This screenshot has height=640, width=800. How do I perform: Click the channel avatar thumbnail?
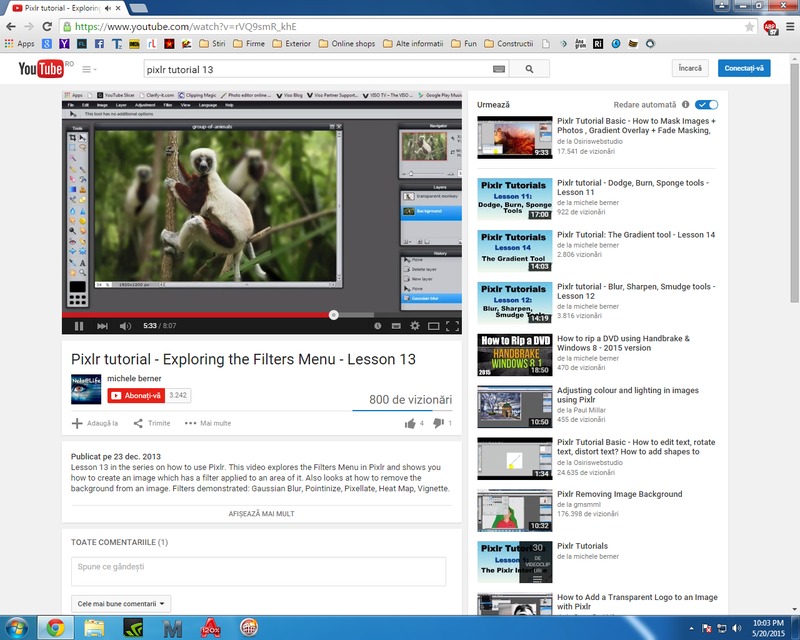(86, 389)
